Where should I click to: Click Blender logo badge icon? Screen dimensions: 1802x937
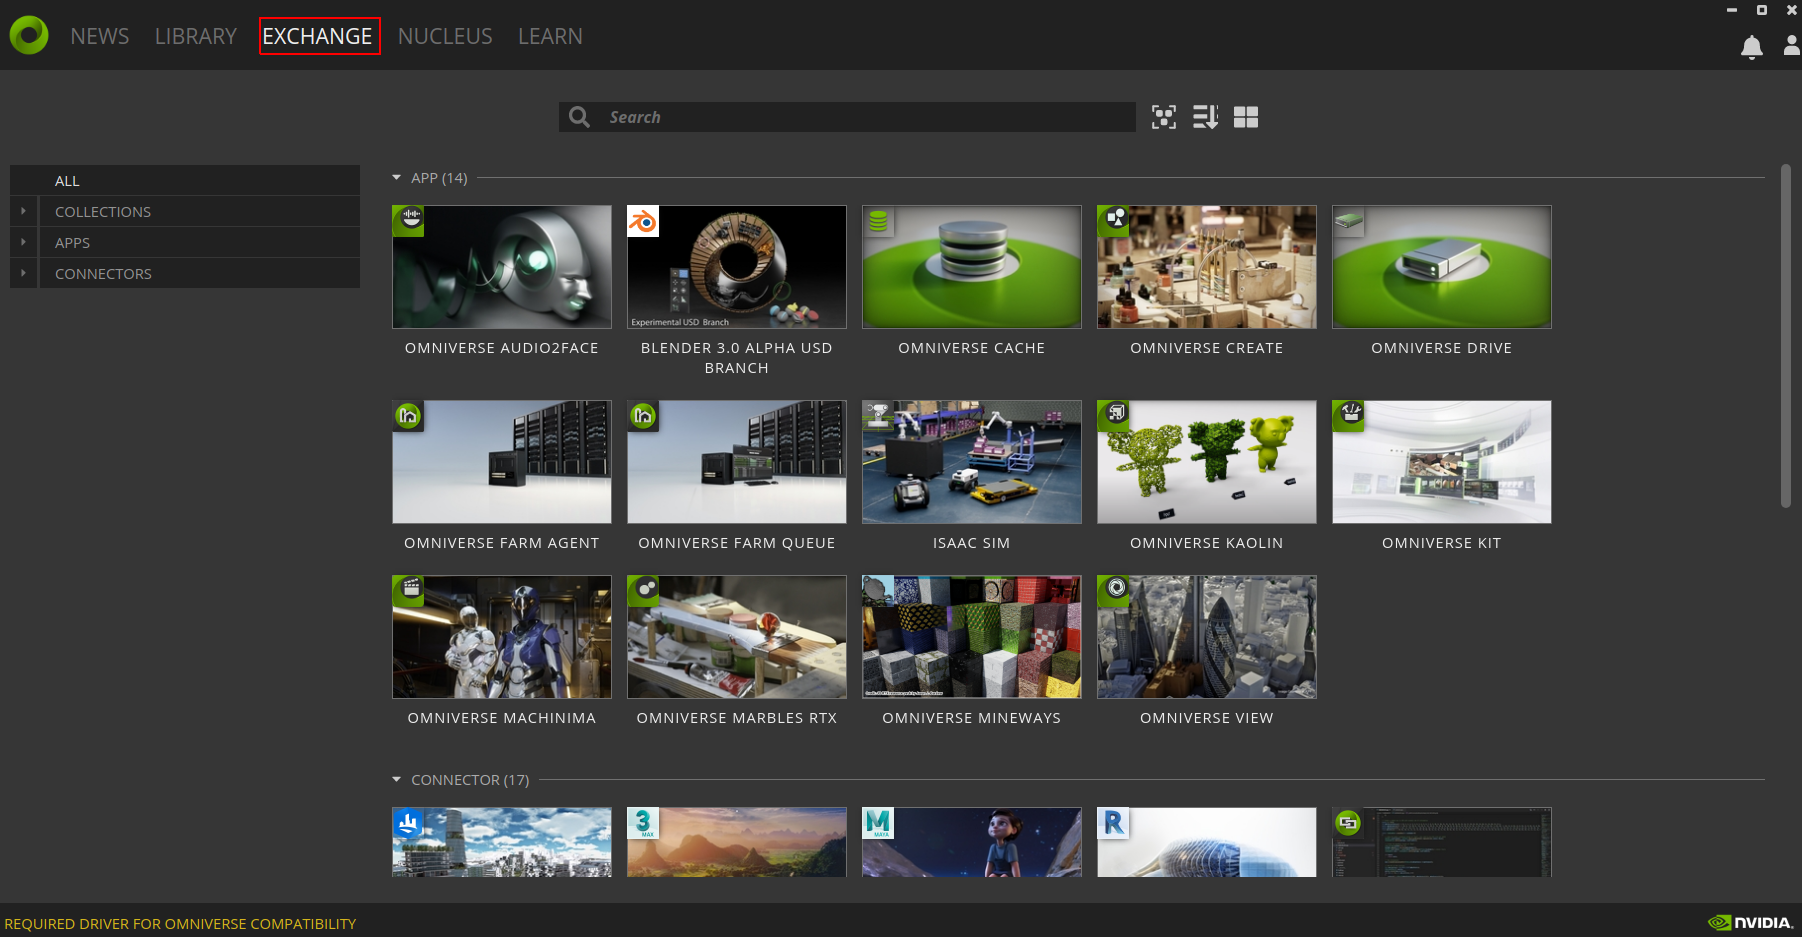click(x=643, y=221)
